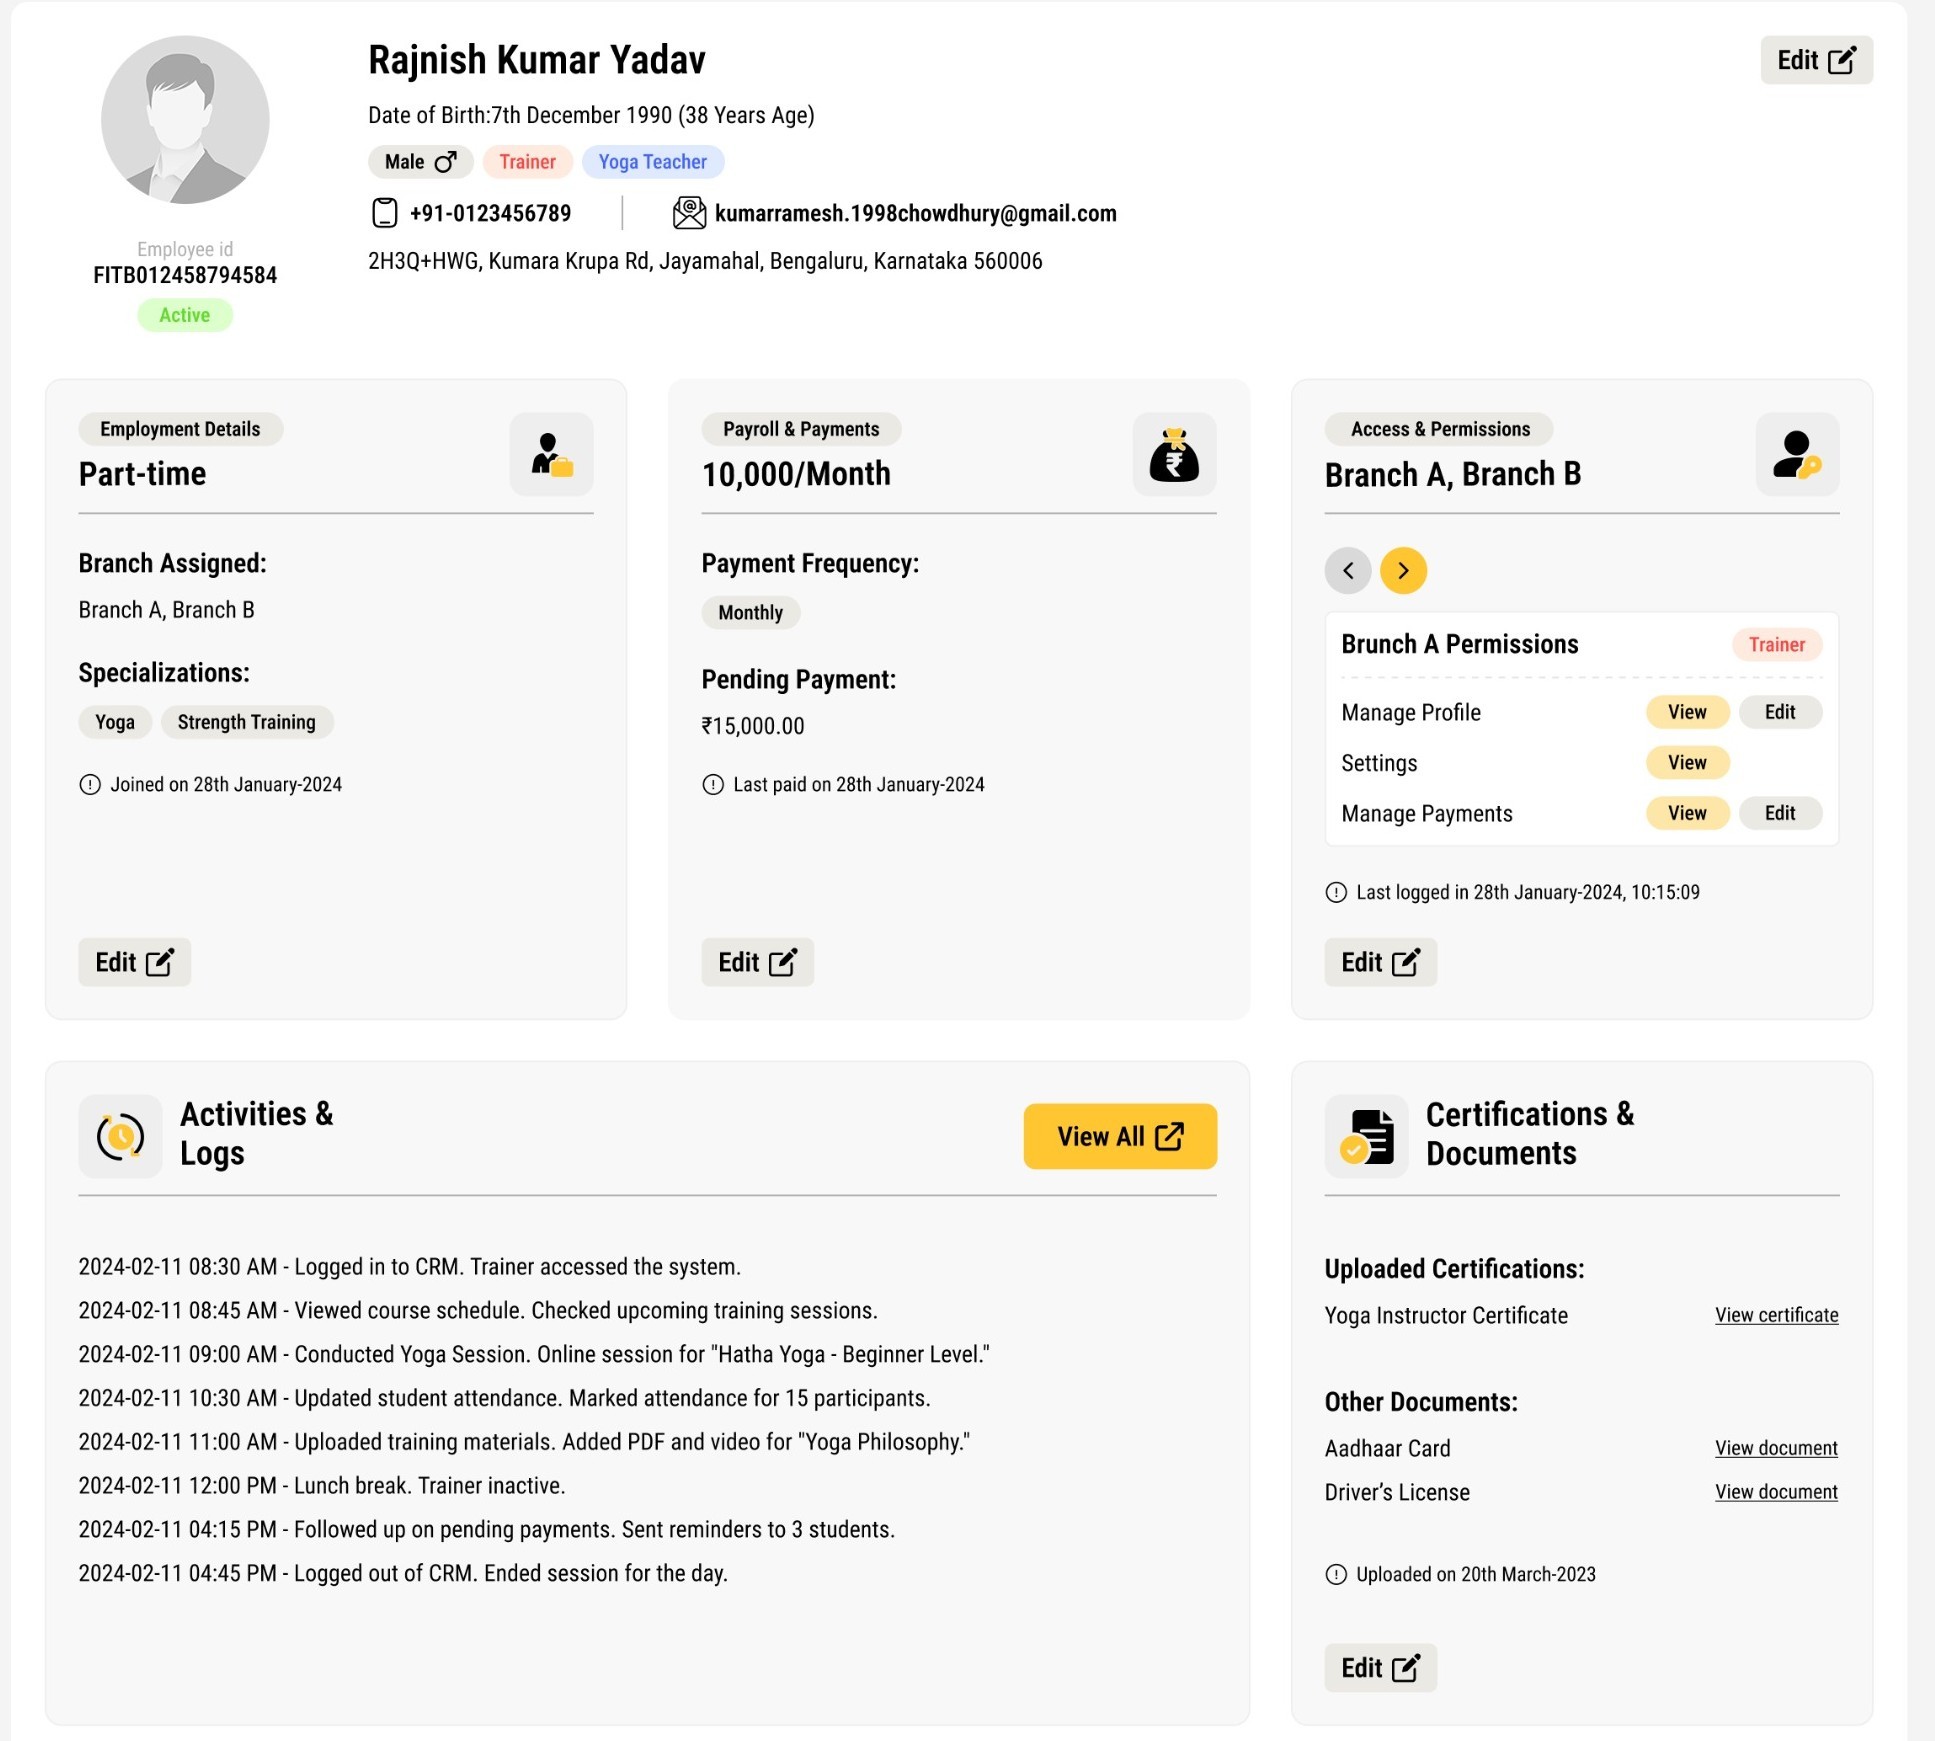The image size is (1935, 1741).
Task: Select the Monthly payment frequency pill
Action: (x=750, y=612)
